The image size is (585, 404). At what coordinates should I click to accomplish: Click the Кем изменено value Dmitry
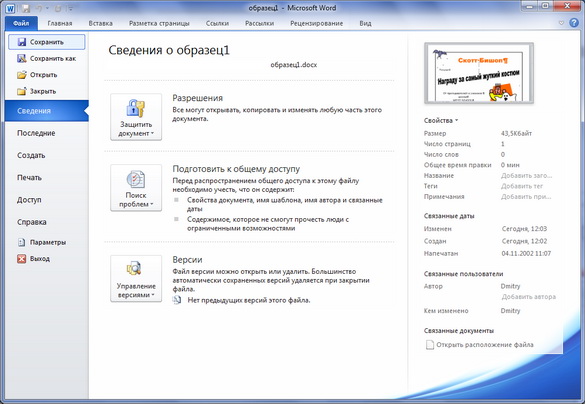point(510,311)
